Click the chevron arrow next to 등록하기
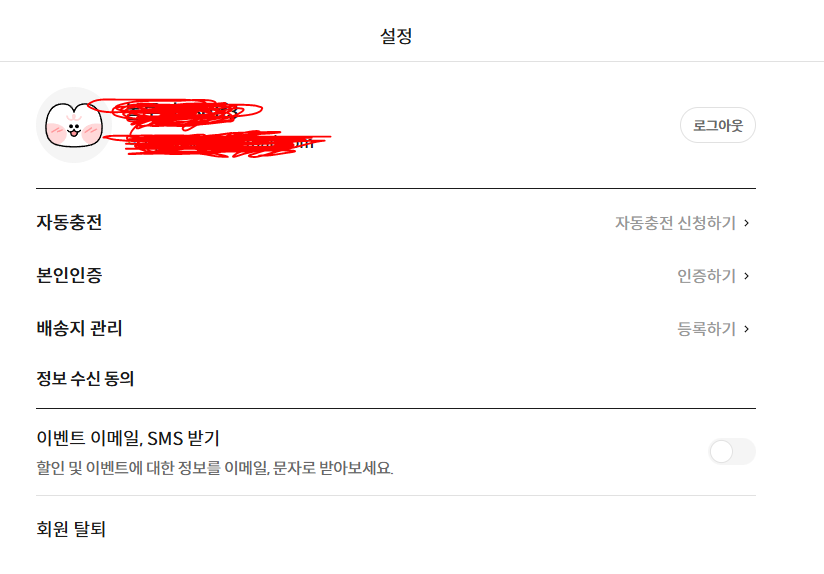This screenshot has height=574, width=824. click(747, 329)
